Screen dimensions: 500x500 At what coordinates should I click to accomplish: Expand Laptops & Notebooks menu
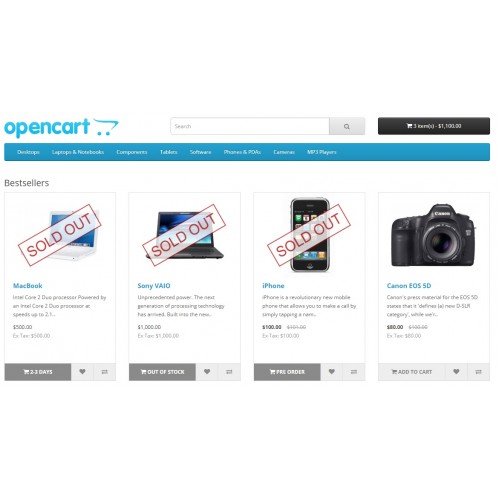78,152
